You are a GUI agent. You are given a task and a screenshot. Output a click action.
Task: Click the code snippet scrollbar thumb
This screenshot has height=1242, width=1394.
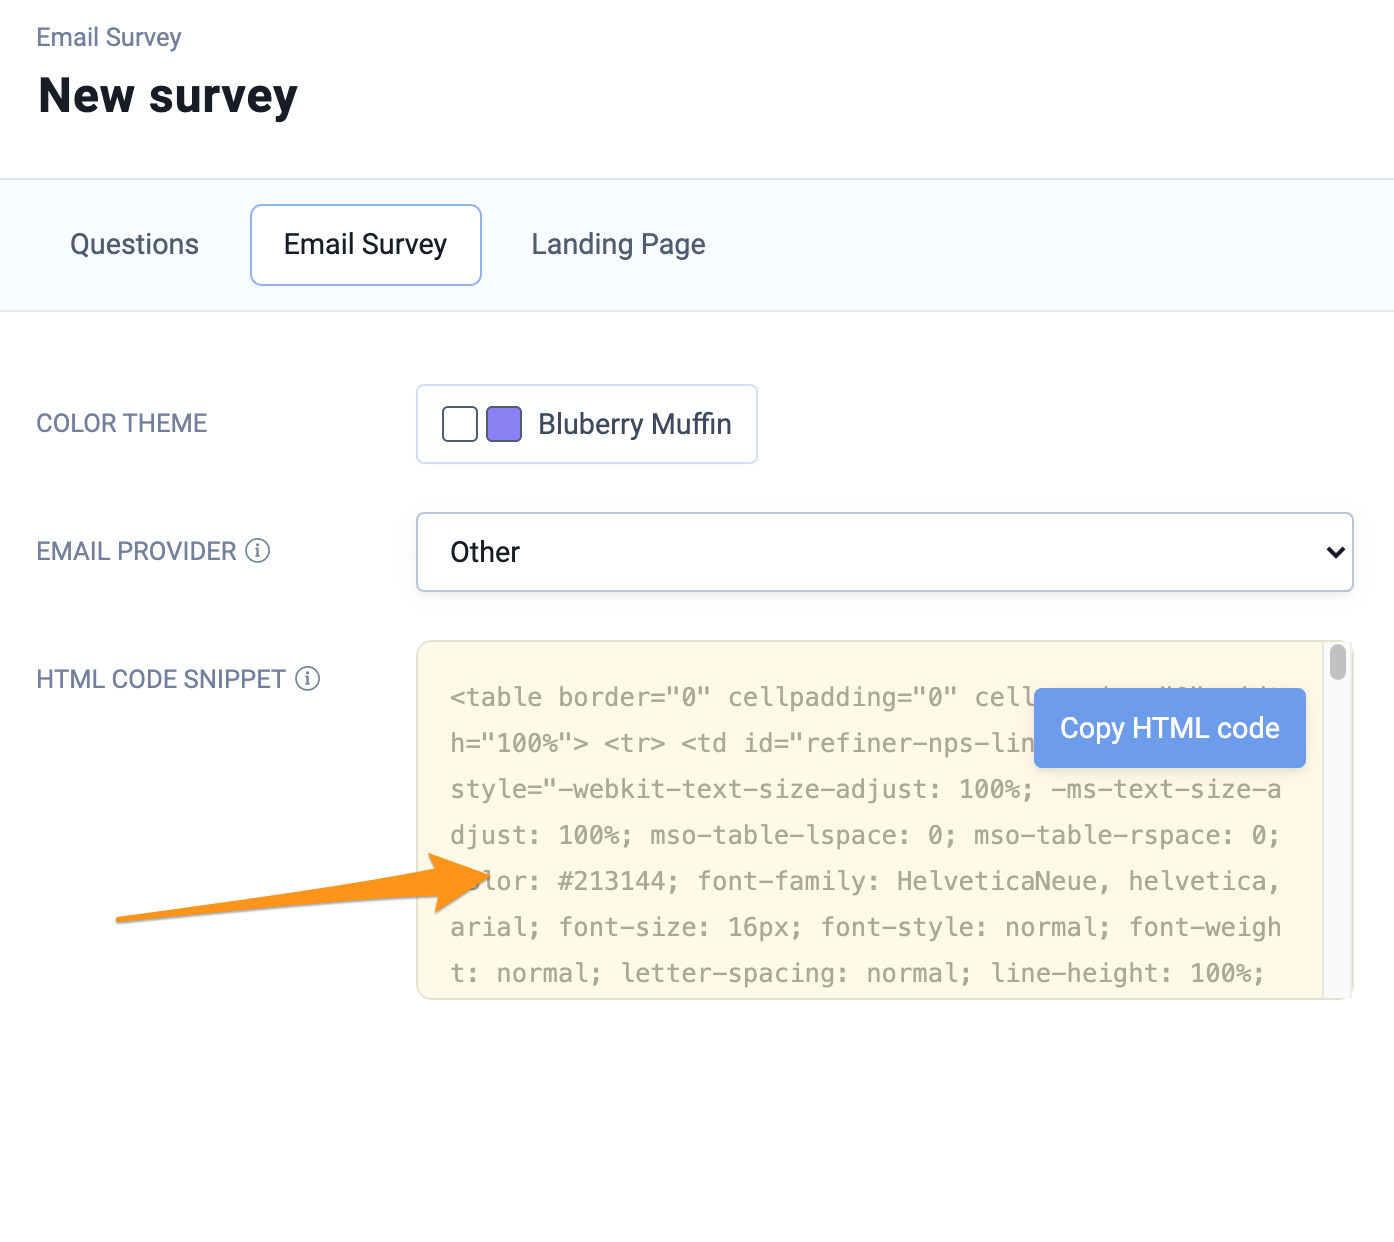pos(1338,662)
